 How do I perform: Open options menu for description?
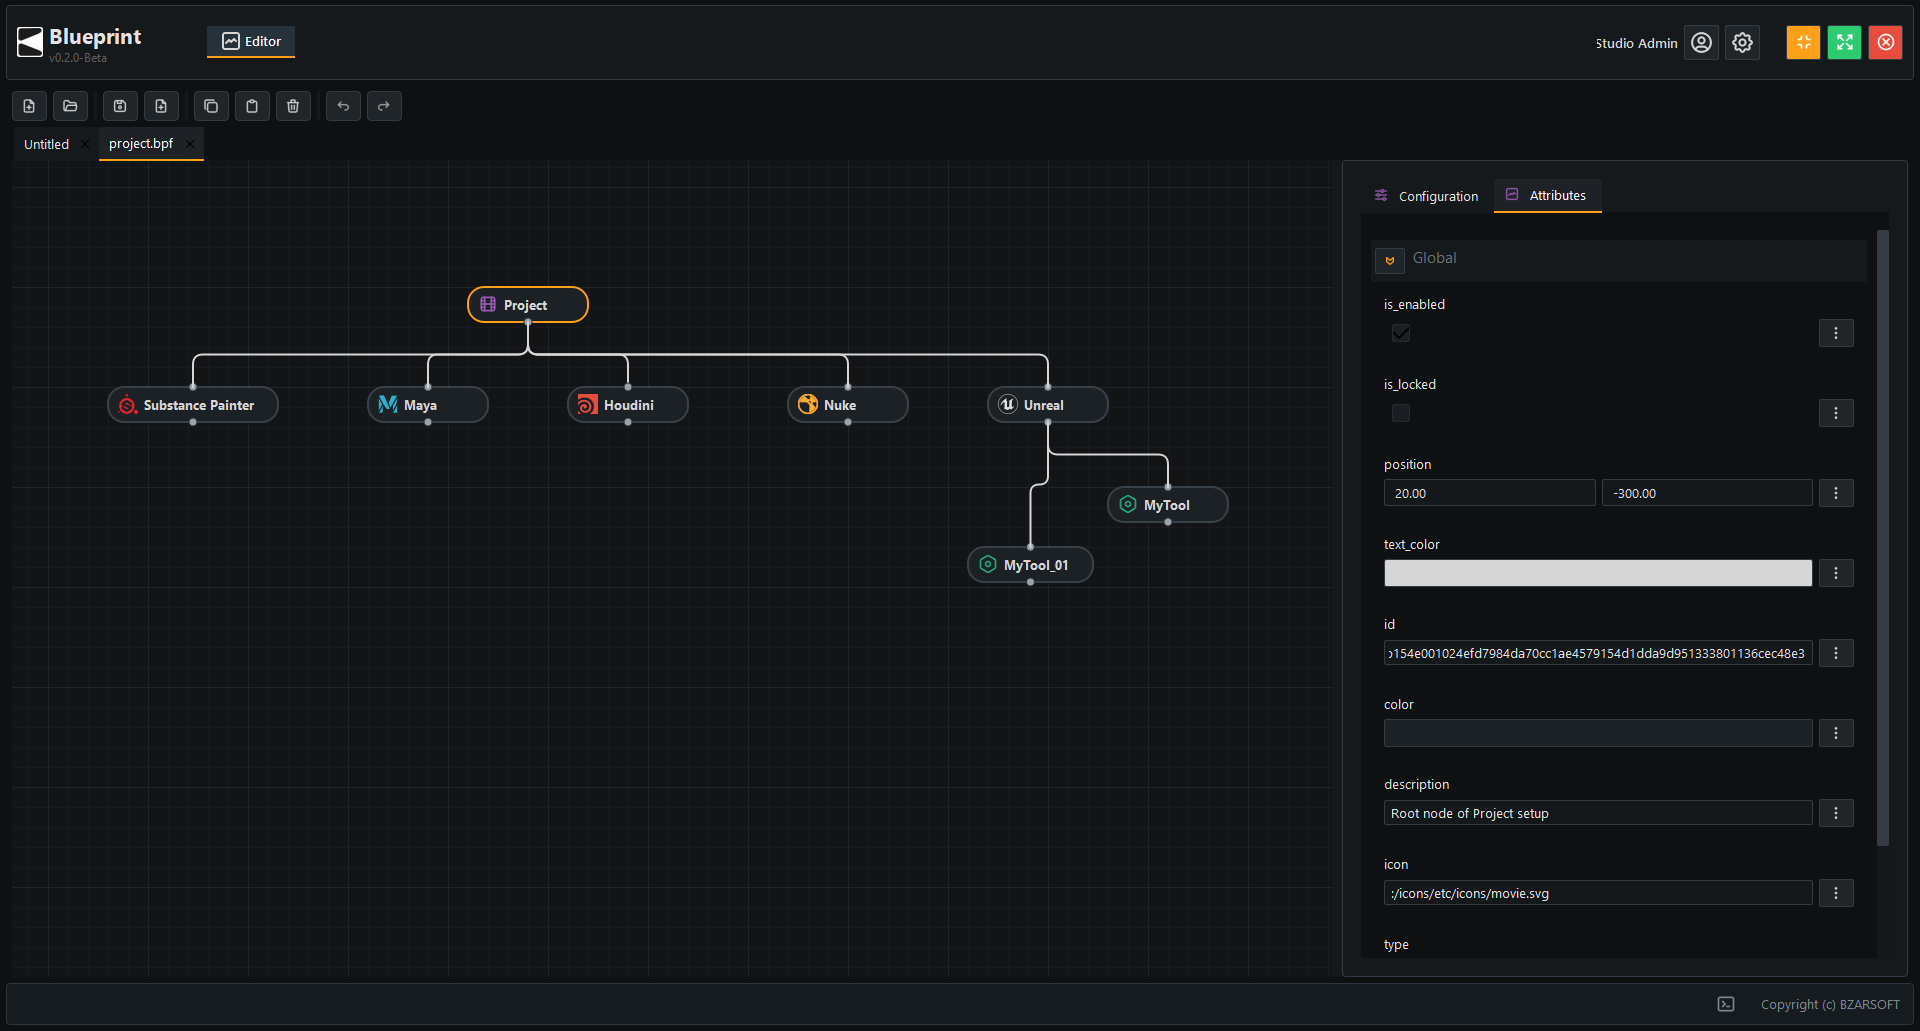tap(1836, 813)
